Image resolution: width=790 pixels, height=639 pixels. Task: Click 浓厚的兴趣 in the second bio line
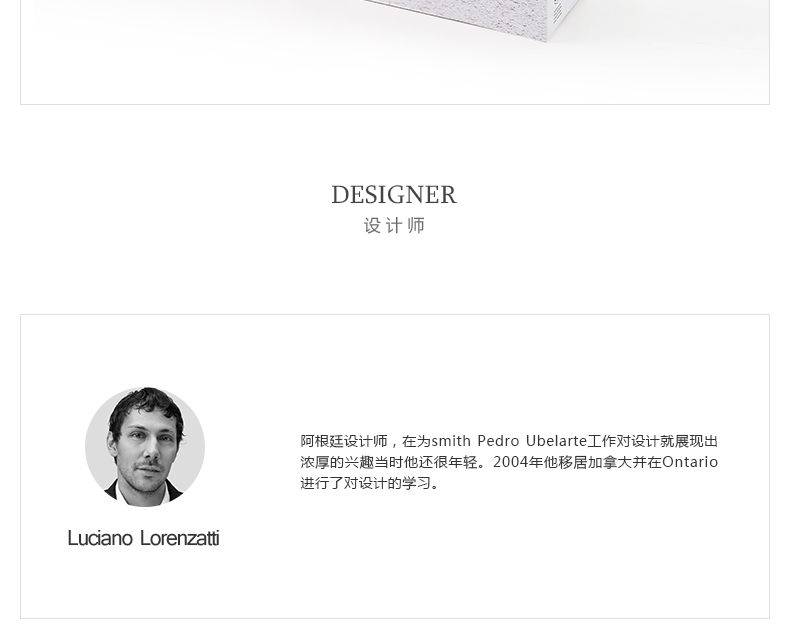pyautogui.click(x=337, y=462)
